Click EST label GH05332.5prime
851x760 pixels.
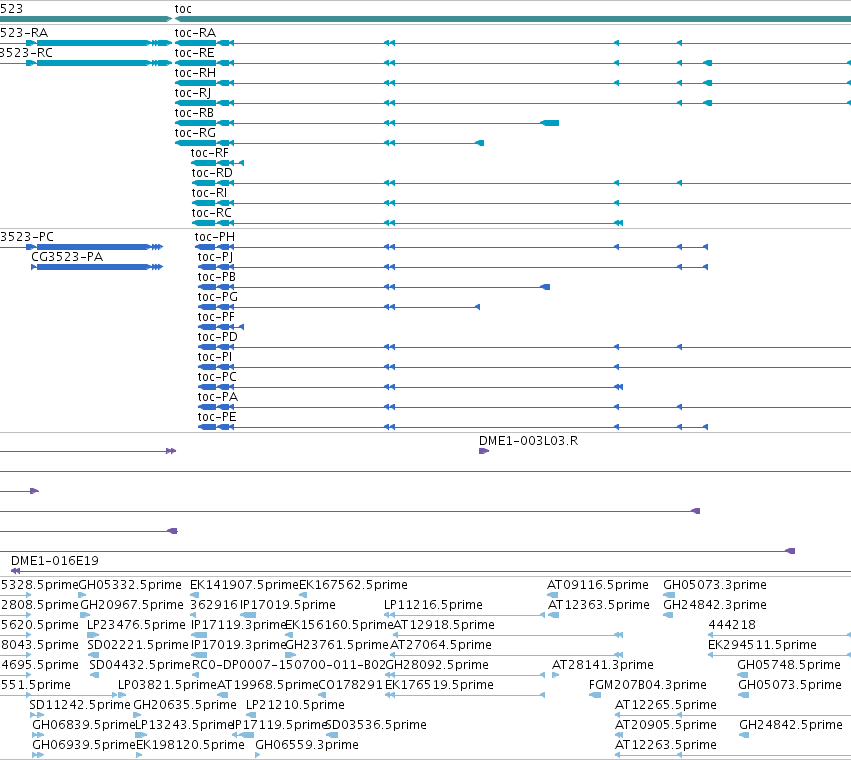tap(130, 585)
